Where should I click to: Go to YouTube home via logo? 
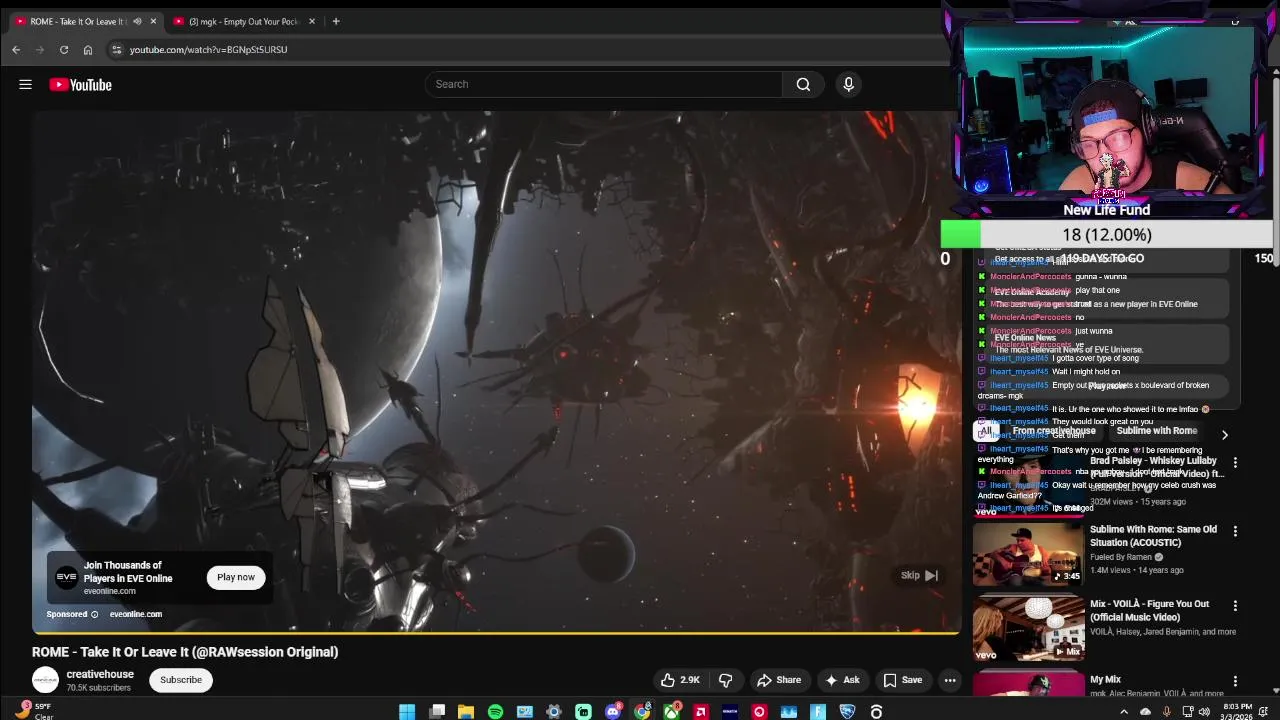pyautogui.click(x=81, y=85)
